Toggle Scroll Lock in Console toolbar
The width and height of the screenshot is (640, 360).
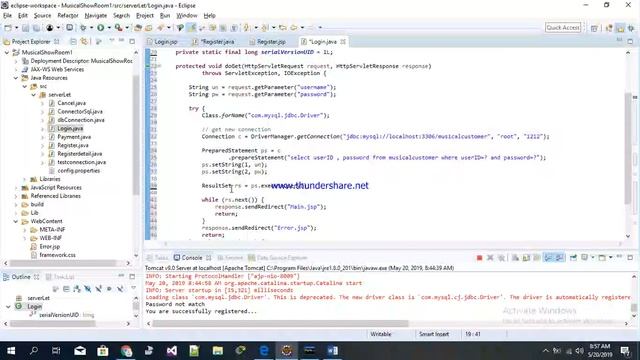[526, 258]
